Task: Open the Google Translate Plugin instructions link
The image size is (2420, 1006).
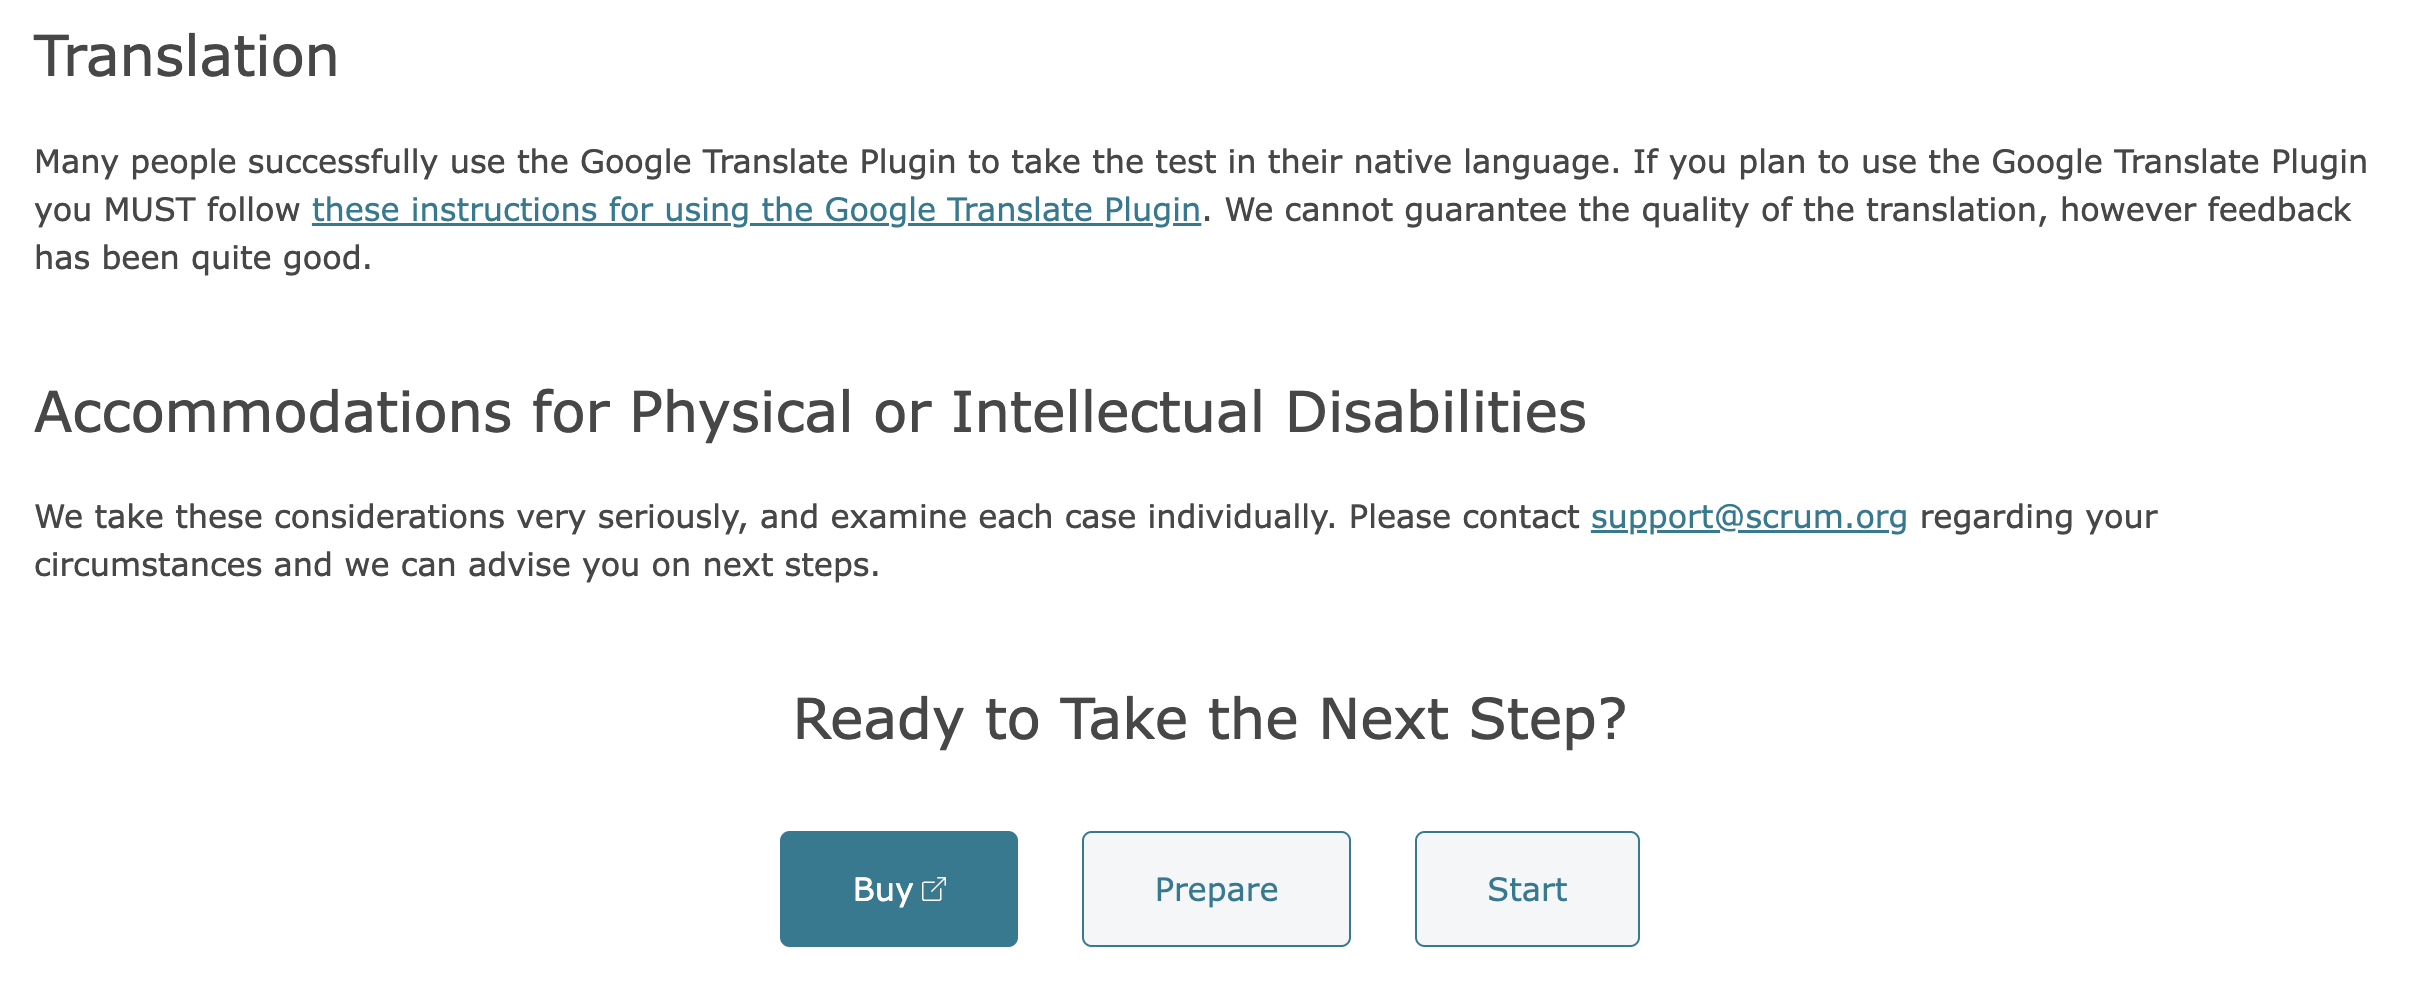Action: click(x=755, y=210)
